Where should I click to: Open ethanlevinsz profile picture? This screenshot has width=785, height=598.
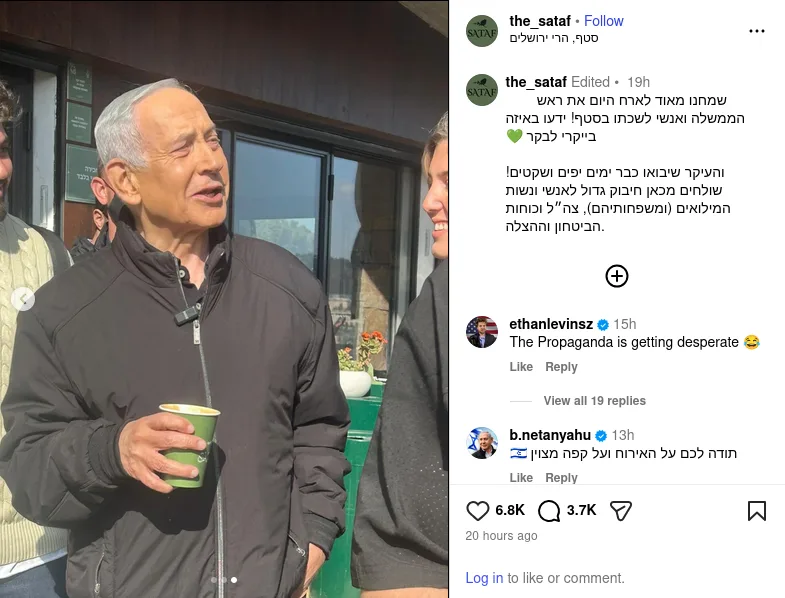tap(482, 332)
